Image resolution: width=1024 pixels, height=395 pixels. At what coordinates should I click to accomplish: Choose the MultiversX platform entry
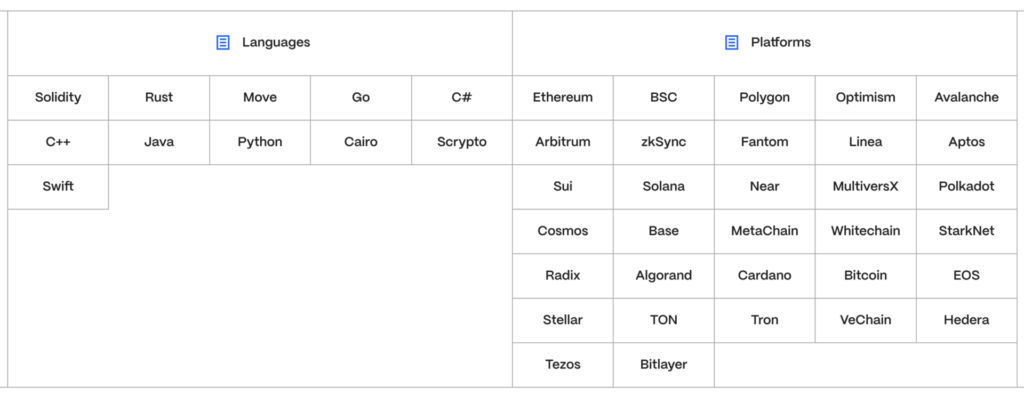click(865, 187)
